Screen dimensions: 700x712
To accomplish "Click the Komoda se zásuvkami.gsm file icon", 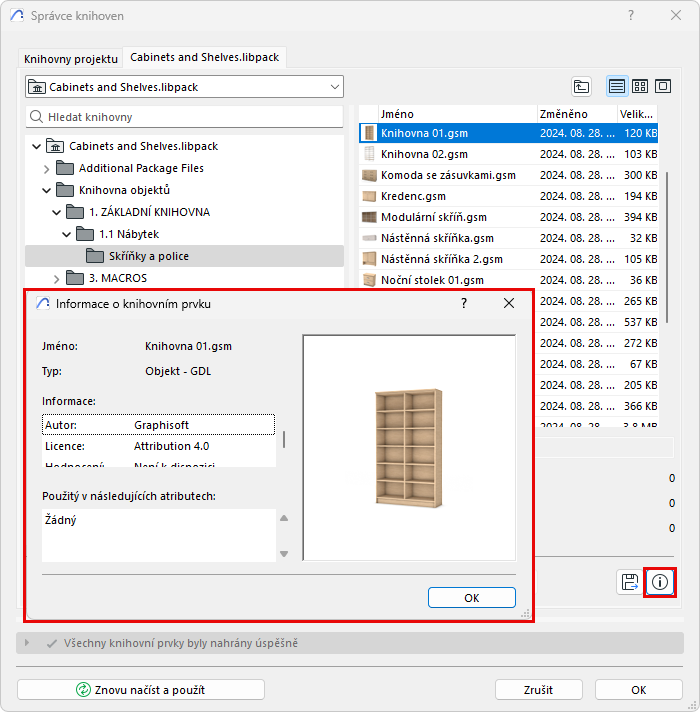I will [369, 175].
